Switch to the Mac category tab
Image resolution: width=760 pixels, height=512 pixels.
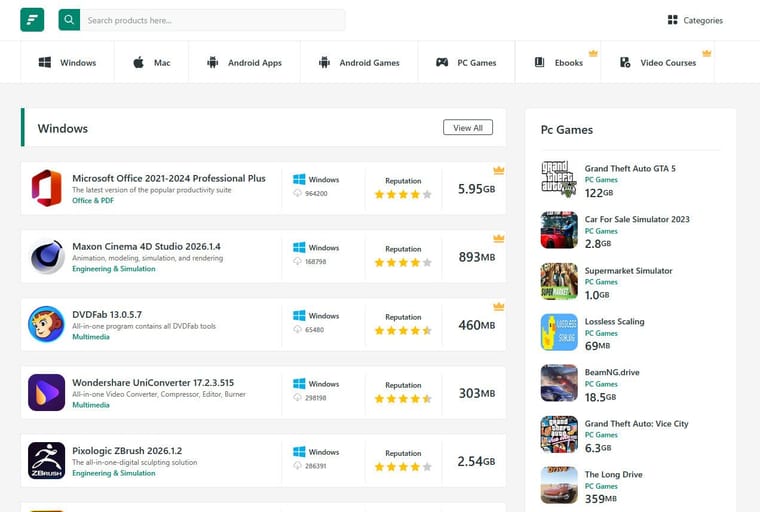[x=152, y=62]
